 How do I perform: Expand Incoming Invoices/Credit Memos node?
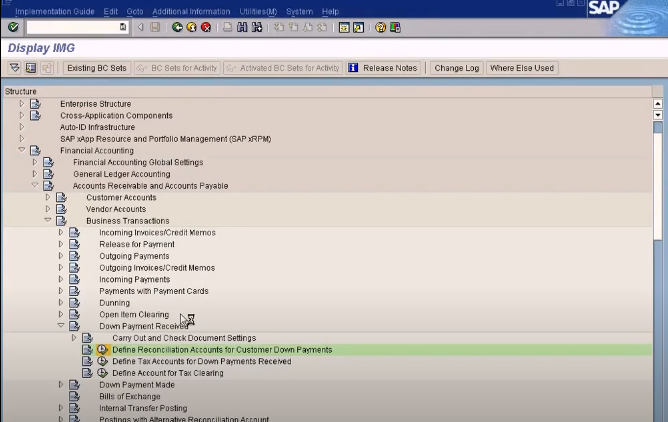(61, 232)
